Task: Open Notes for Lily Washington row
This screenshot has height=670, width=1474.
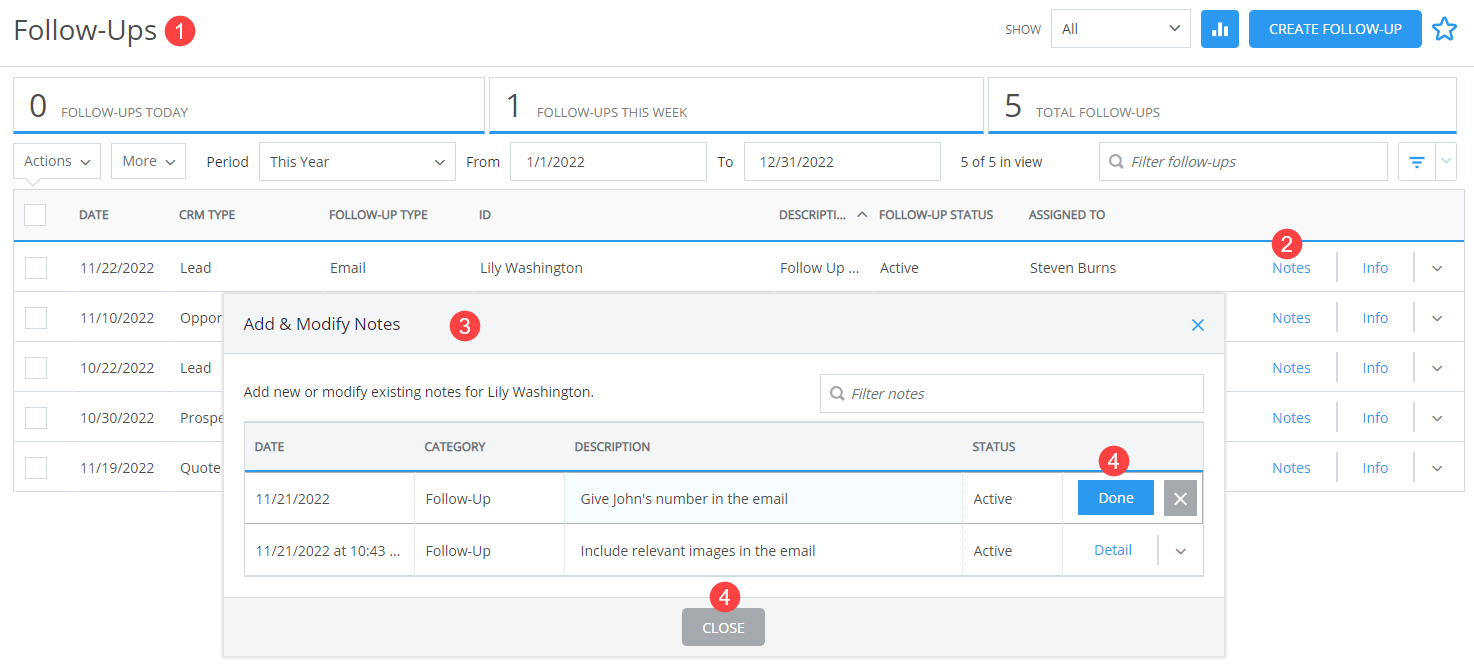Action: (1291, 268)
